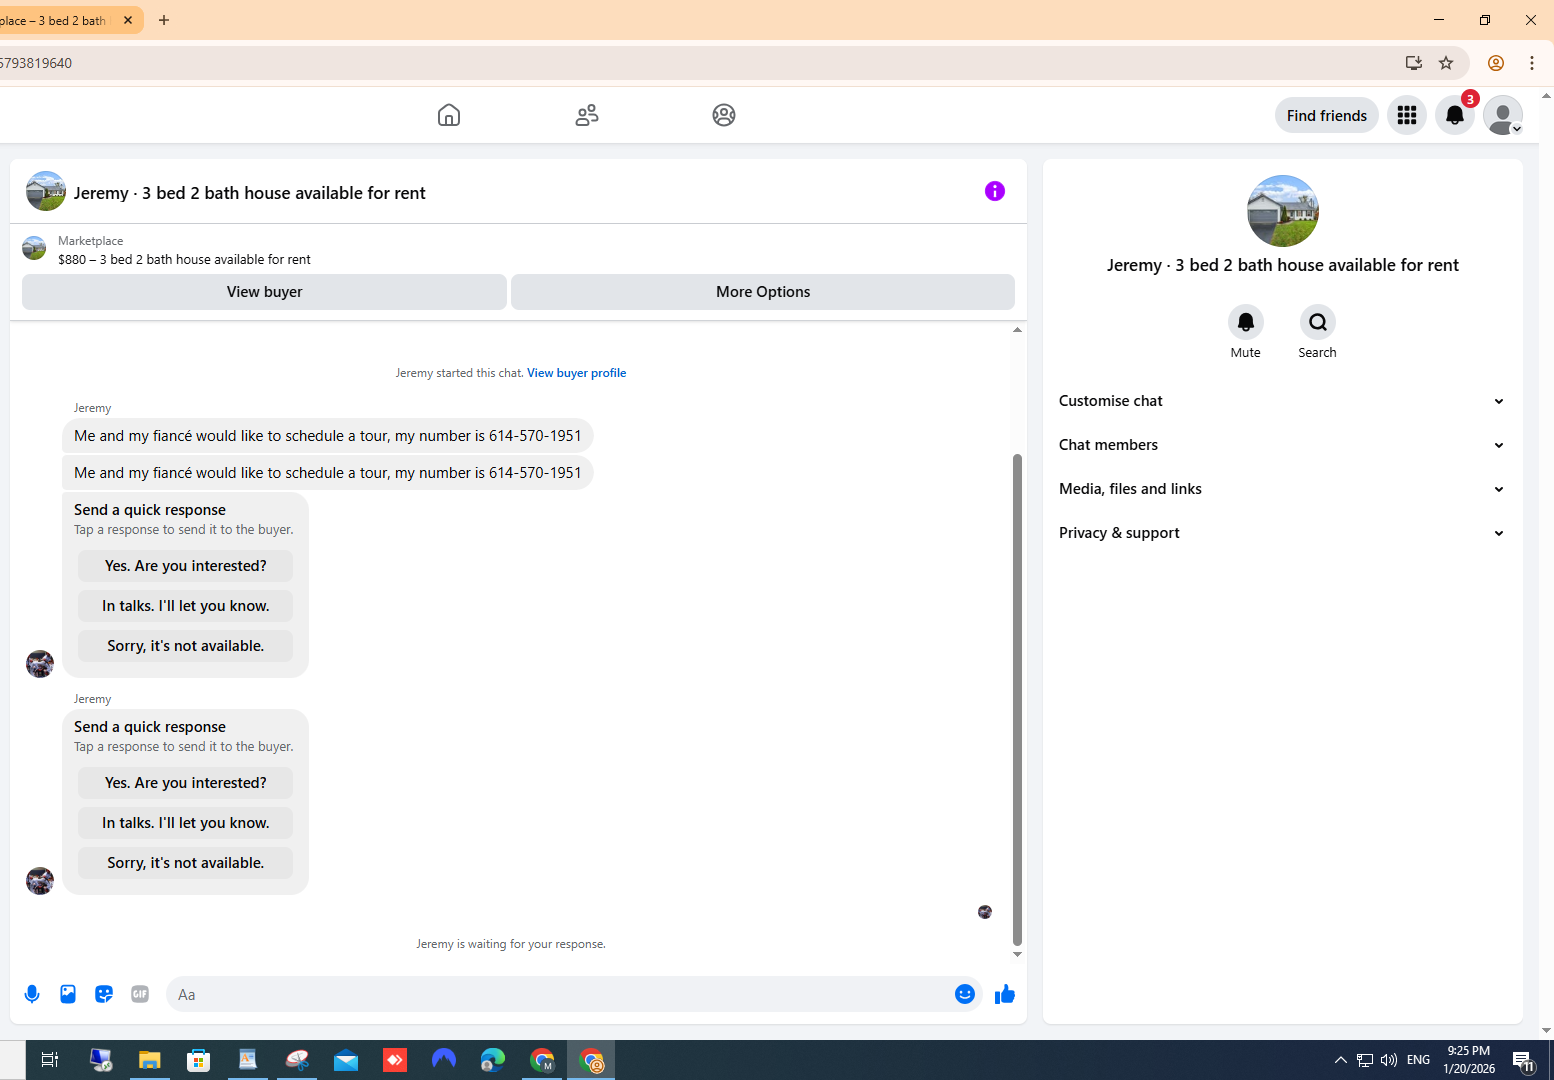
Task: Send 'In talks. I'll let you know.' from first card
Action: pos(186,606)
